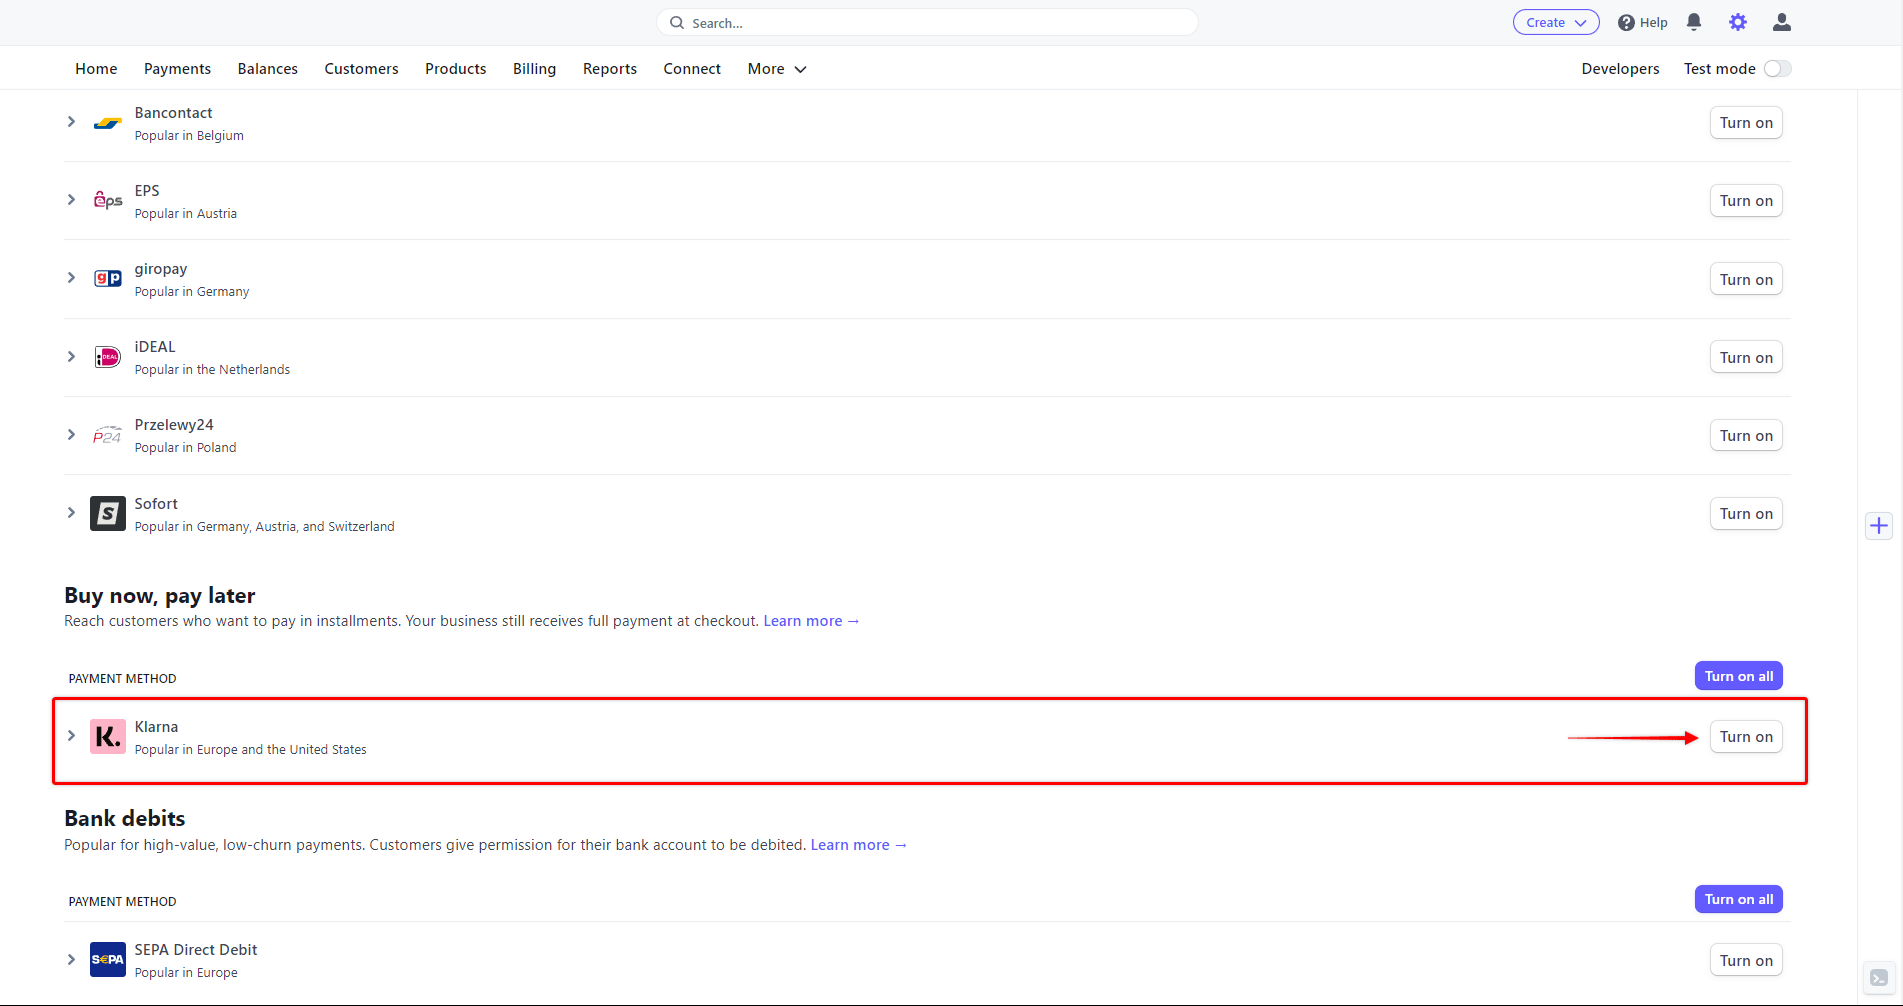The width and height of the screenshot is (1903, 1006).
Task: Enable the Test mode toggle
Action: 1777,69
